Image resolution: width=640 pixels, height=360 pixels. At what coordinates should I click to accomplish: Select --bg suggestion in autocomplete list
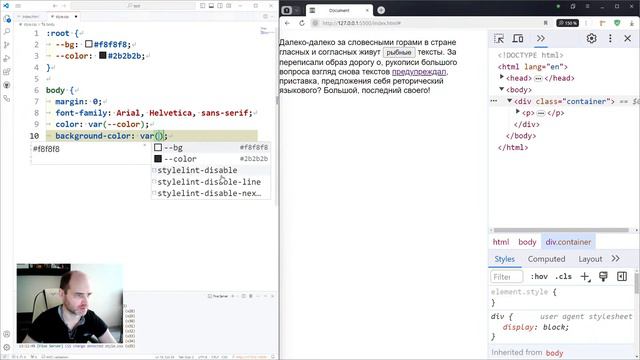coord(211,147)
